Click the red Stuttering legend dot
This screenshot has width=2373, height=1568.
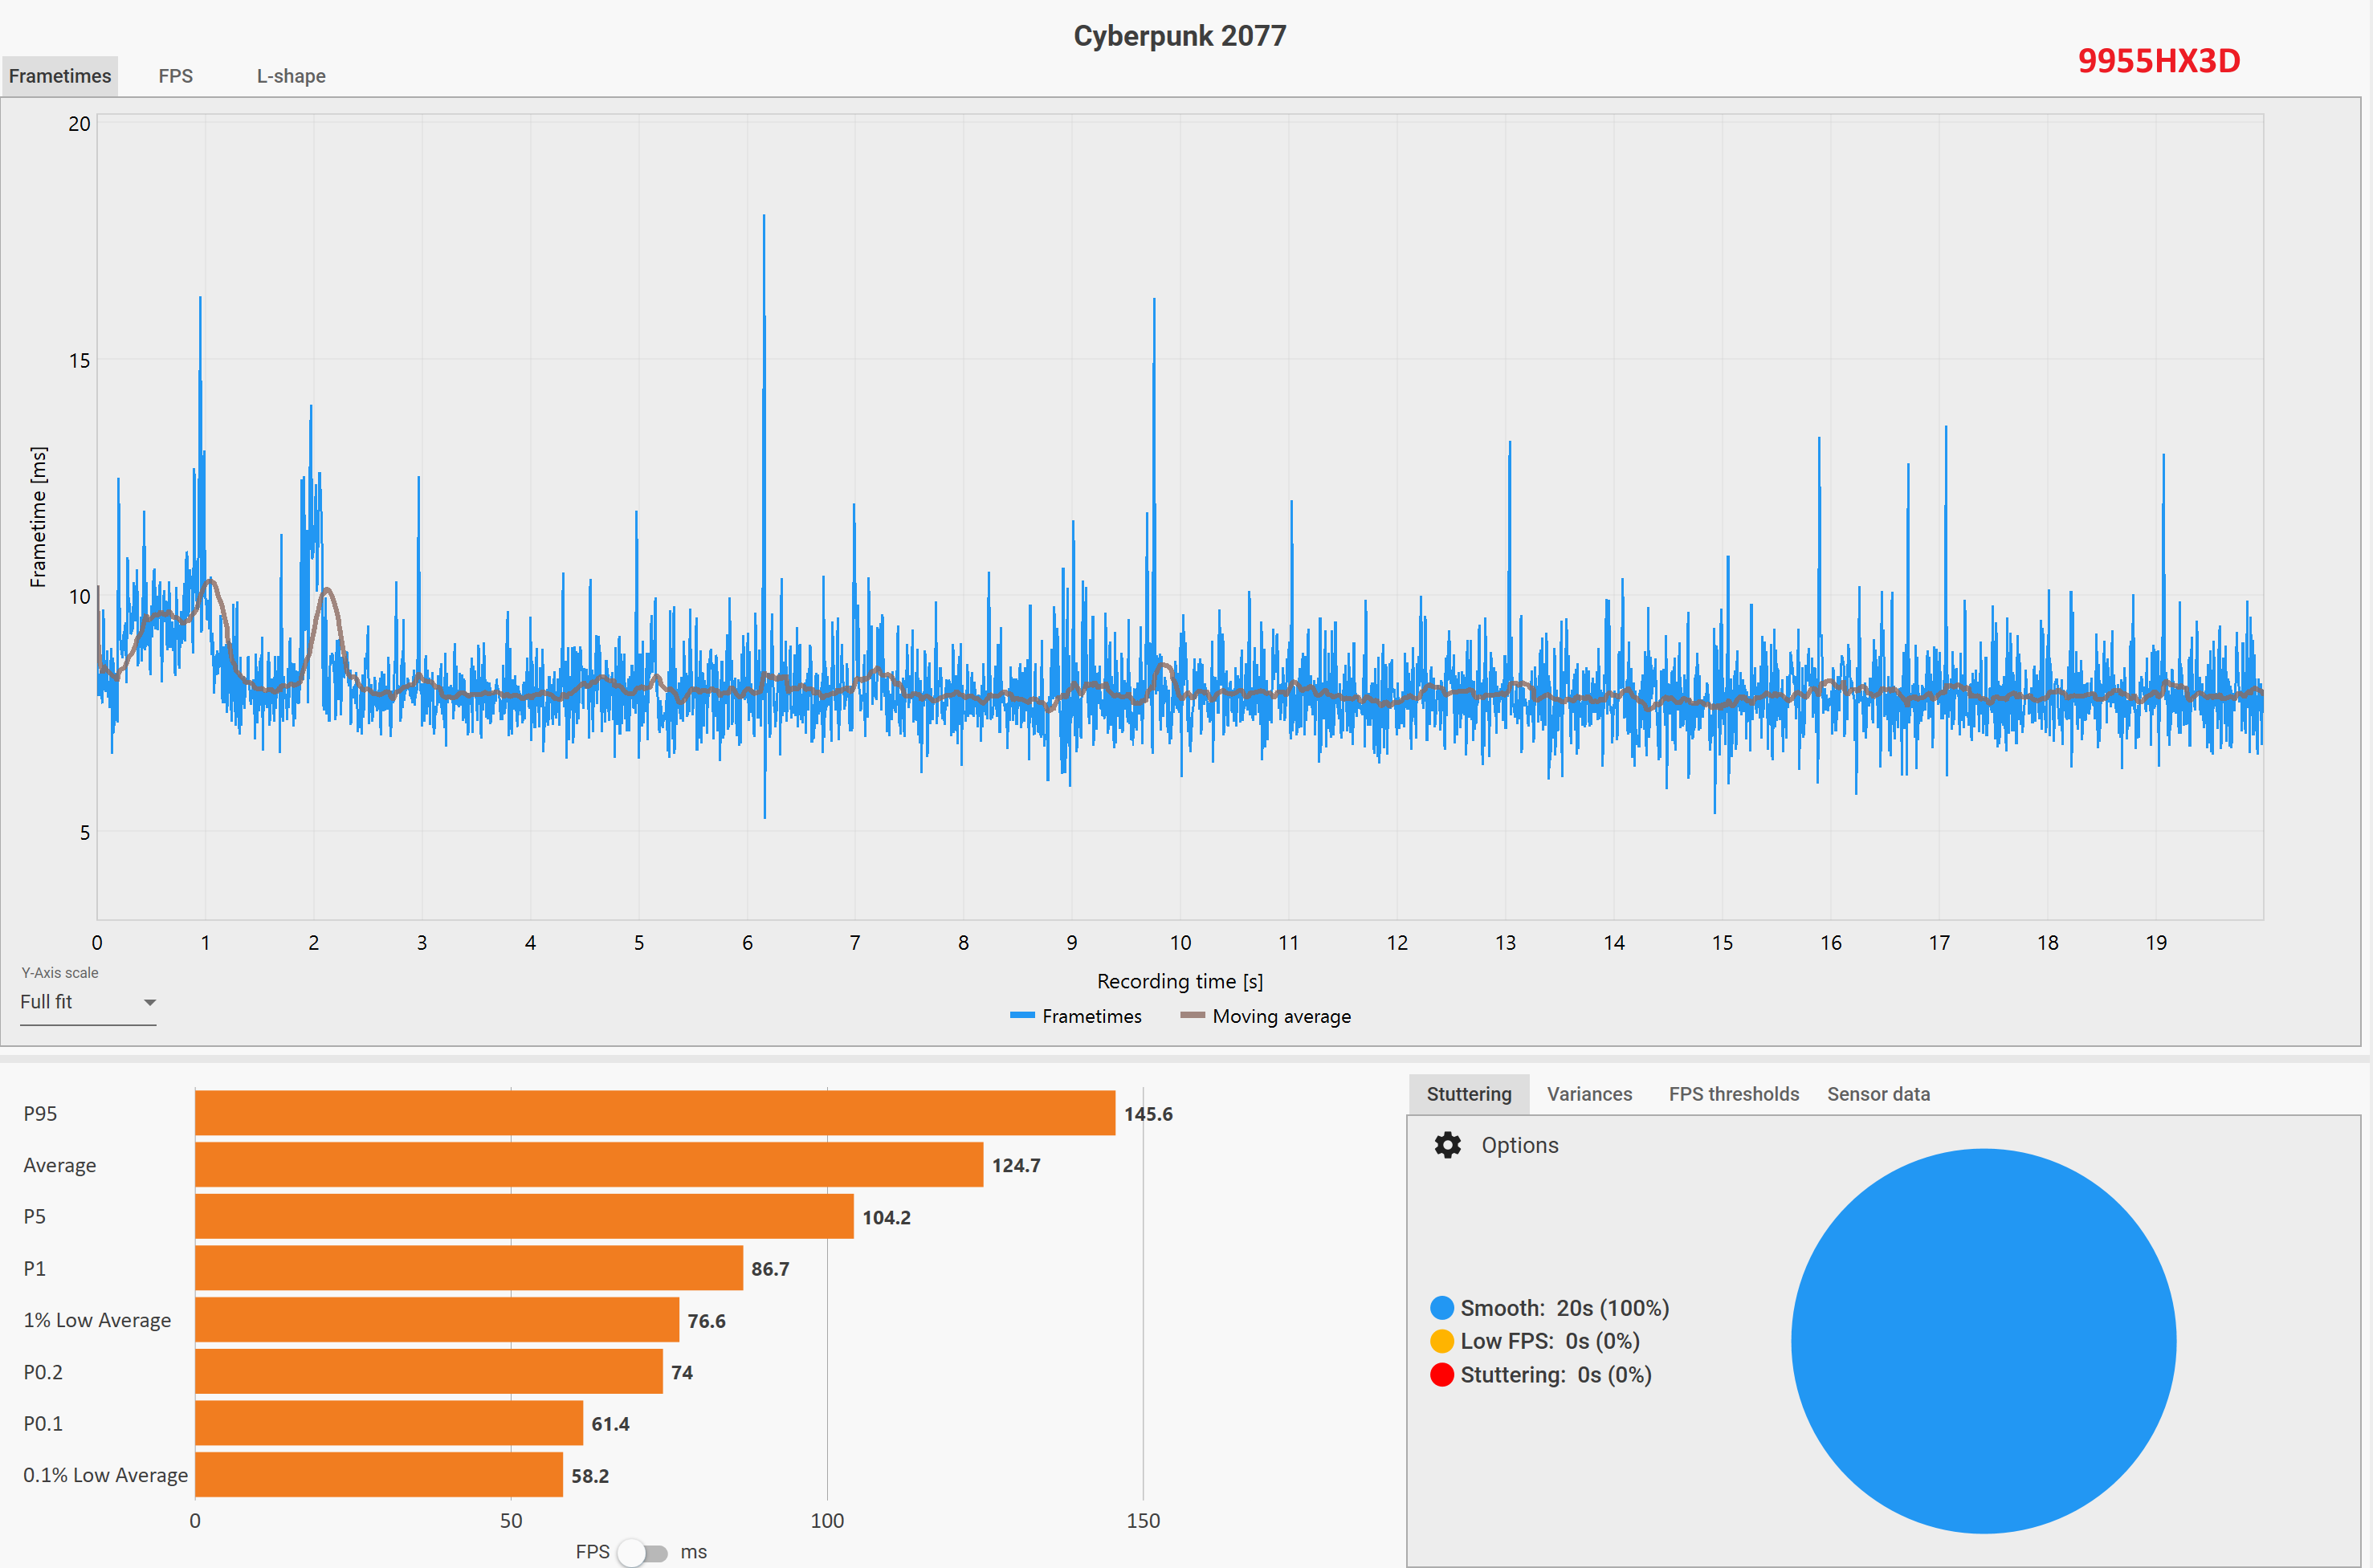pyautogui.click(x=1441, y=1375)
